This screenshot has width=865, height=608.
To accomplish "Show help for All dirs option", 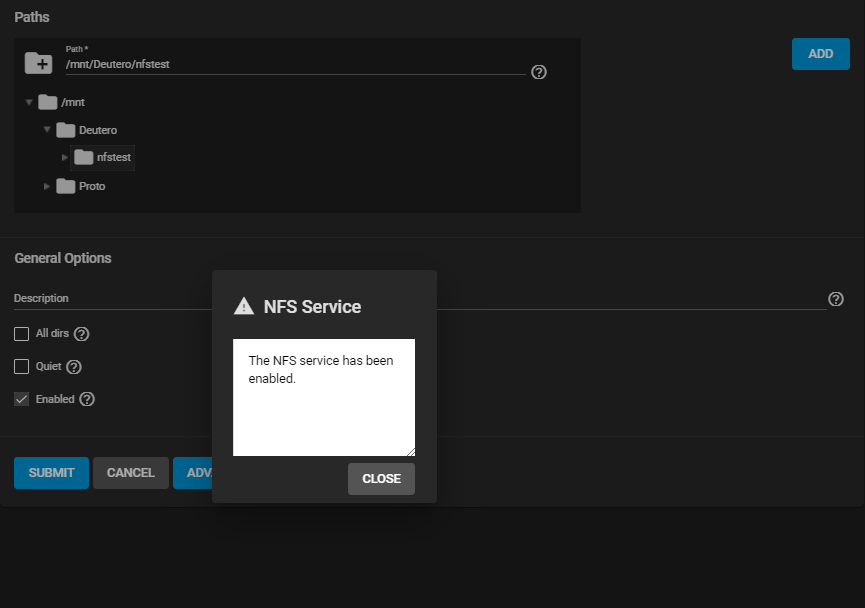I will tap(82, 334).
